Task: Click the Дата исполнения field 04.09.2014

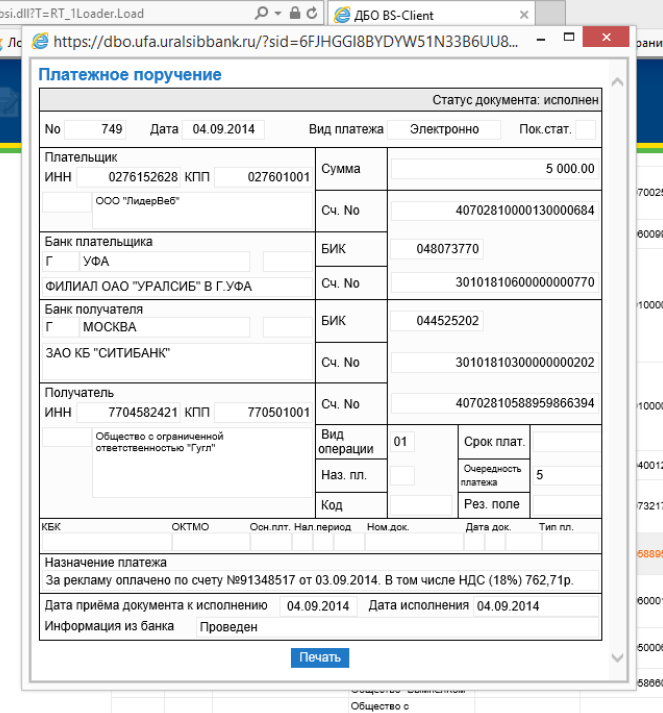Action: (x=536, y=606)
